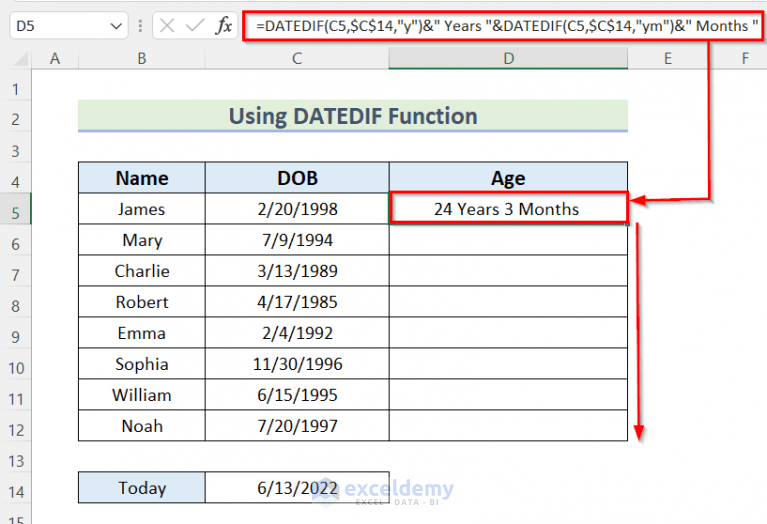The width and height of the screenshot is (767, 524).
Task: Select column A header
Action: click(x=55, y=59)
